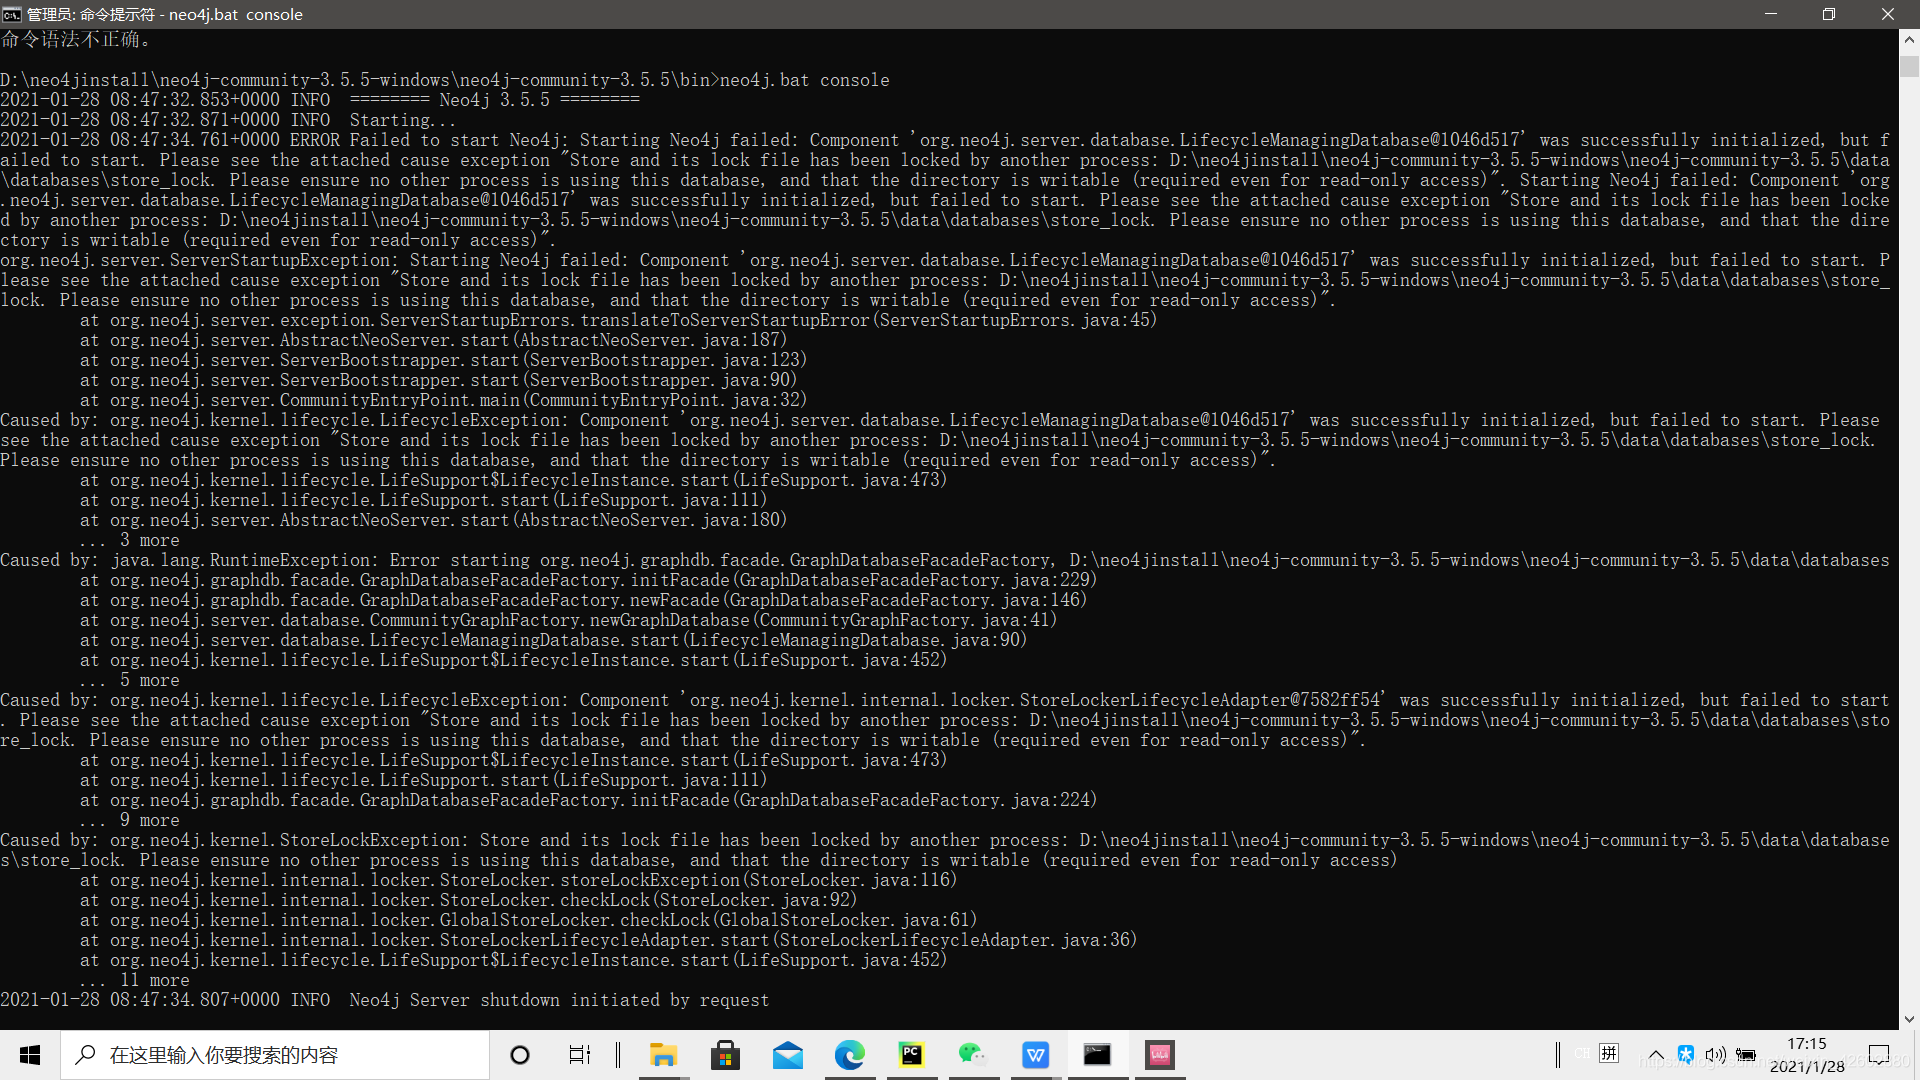1920x1080 pixels.
Task: Switch to PyCharm on taskbar
Action: coord(911,1055)
